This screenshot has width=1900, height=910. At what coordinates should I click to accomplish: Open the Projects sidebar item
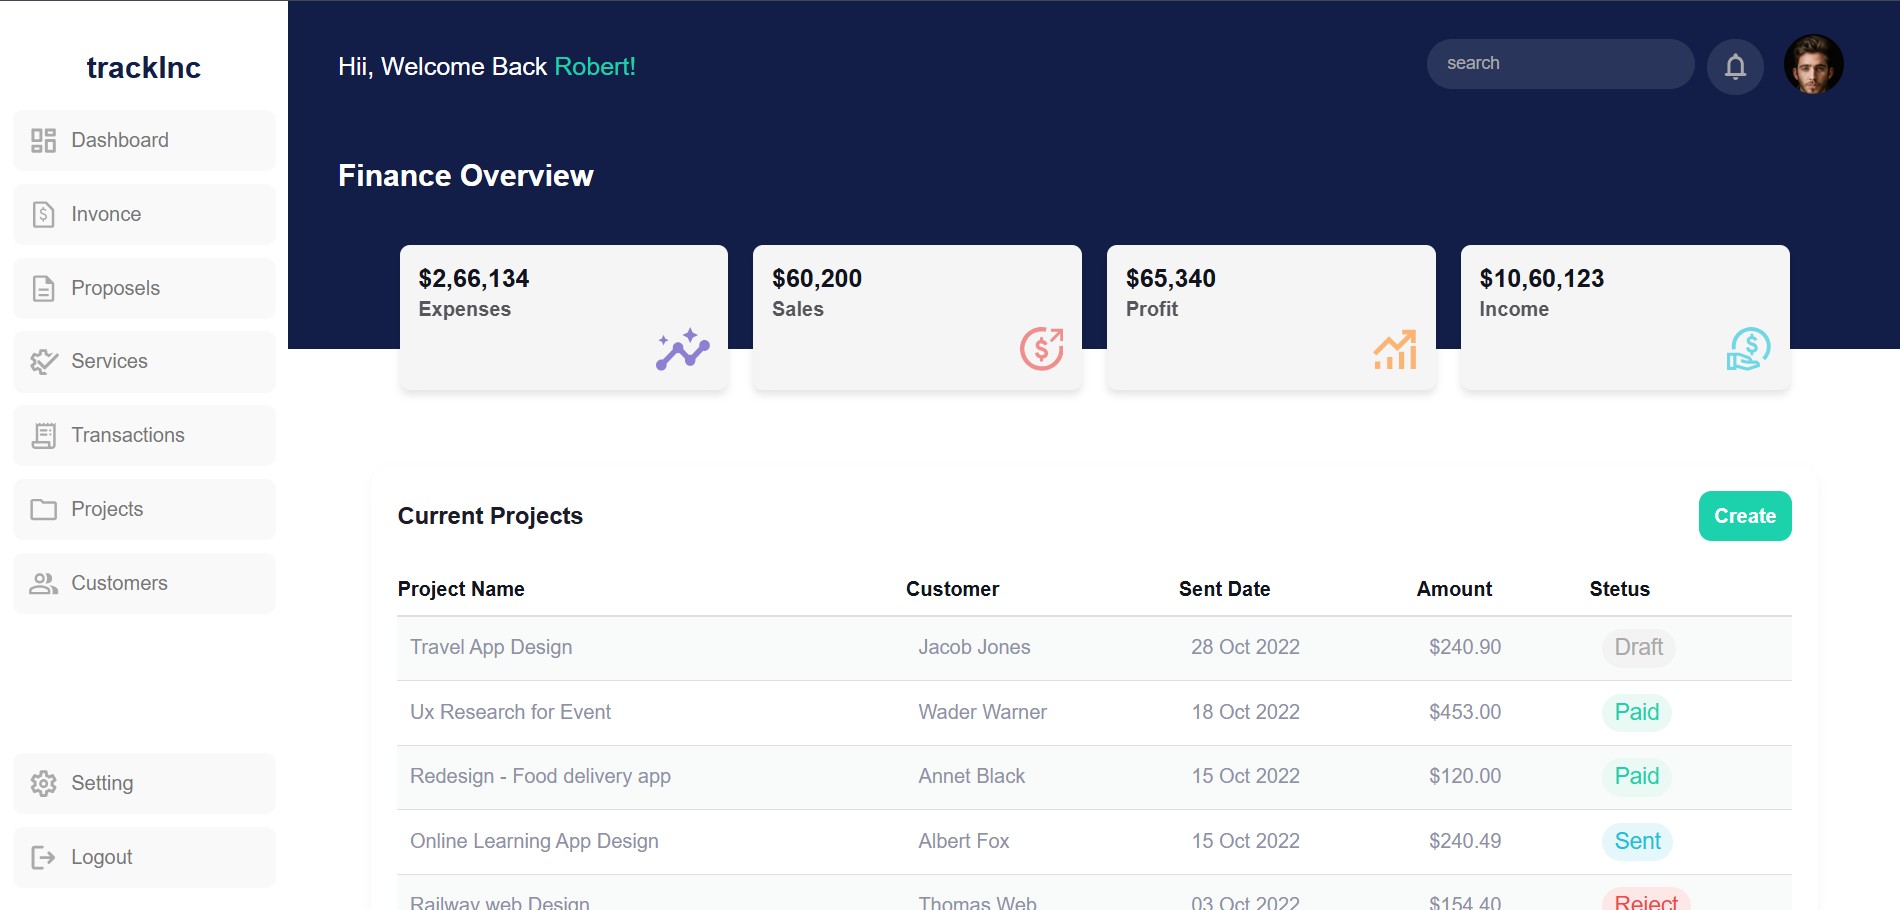144,509
